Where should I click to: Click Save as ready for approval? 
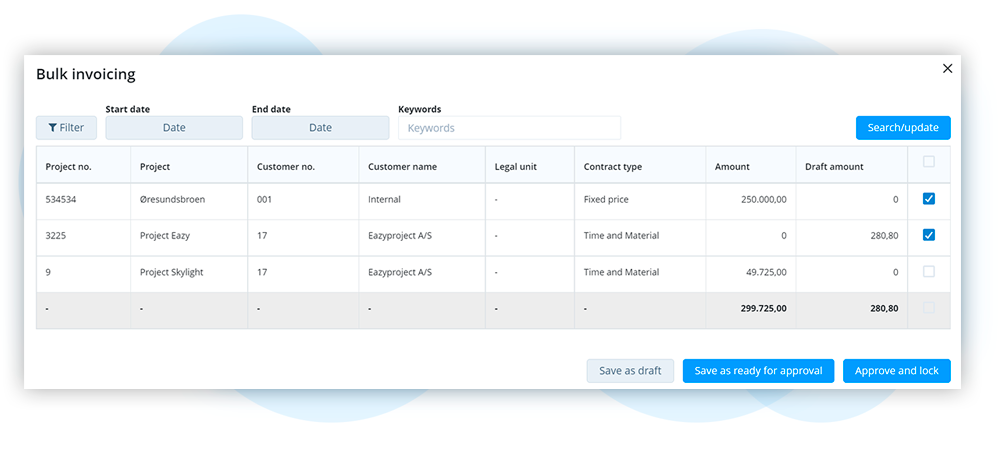pyautogui.click(x=758, y=371)
